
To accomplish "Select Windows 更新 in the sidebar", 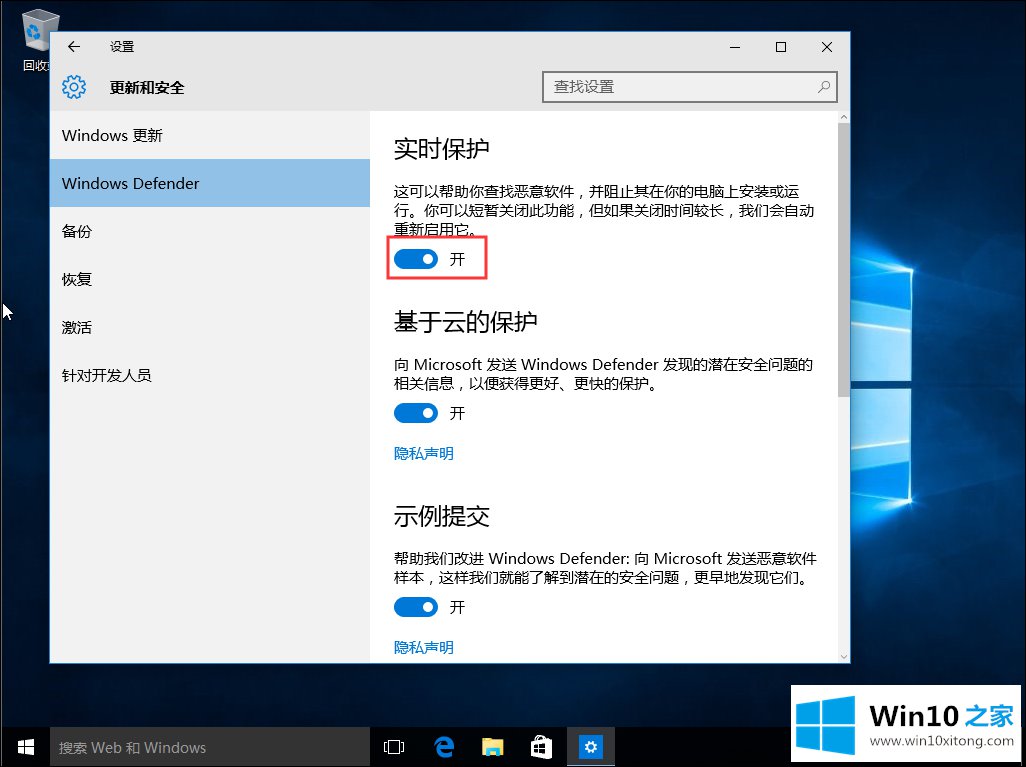I will coord(210,135).
